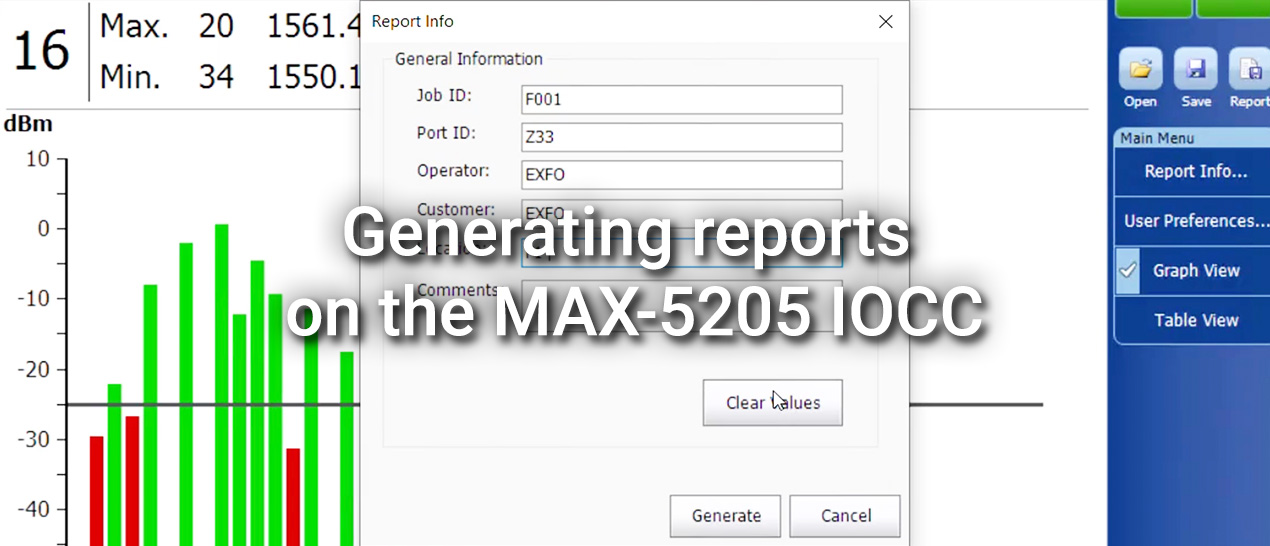Click the General Information group label
Image resolution: width=1270 pixels, height=546 pixels.
pos(469,59)
